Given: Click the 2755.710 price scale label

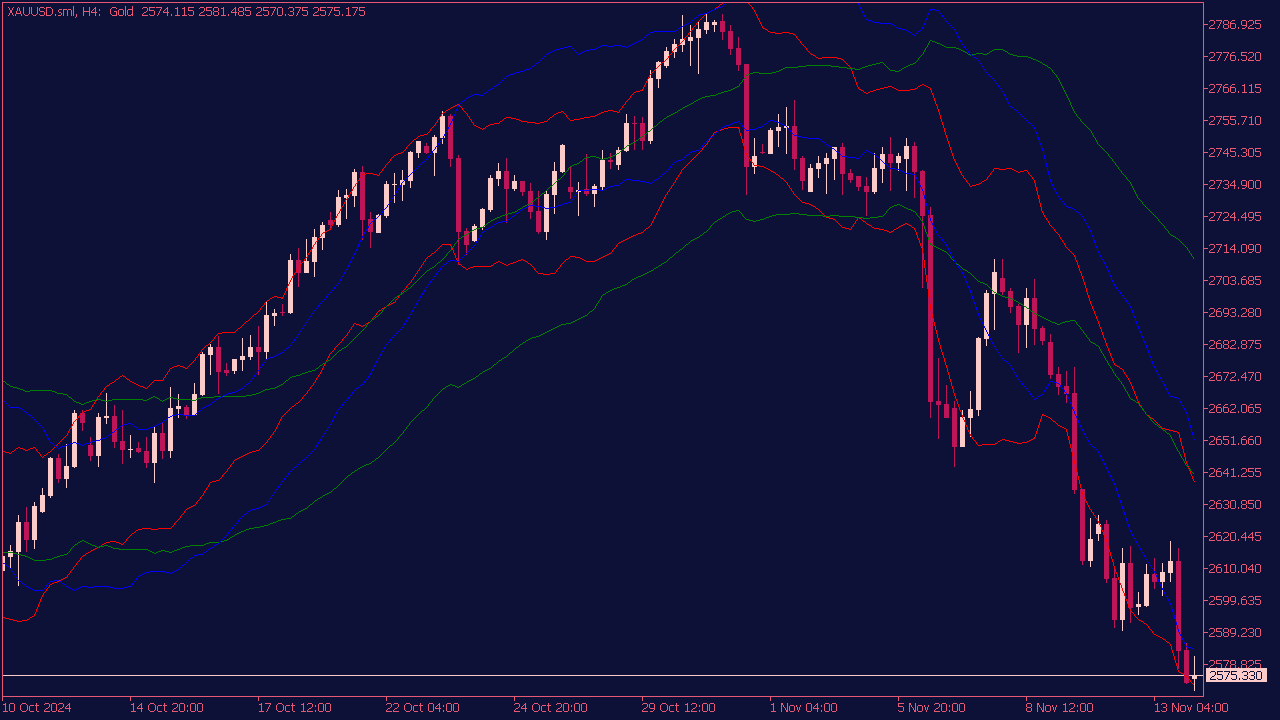Looking at the screenshot, I should (x=1237, y=120).
